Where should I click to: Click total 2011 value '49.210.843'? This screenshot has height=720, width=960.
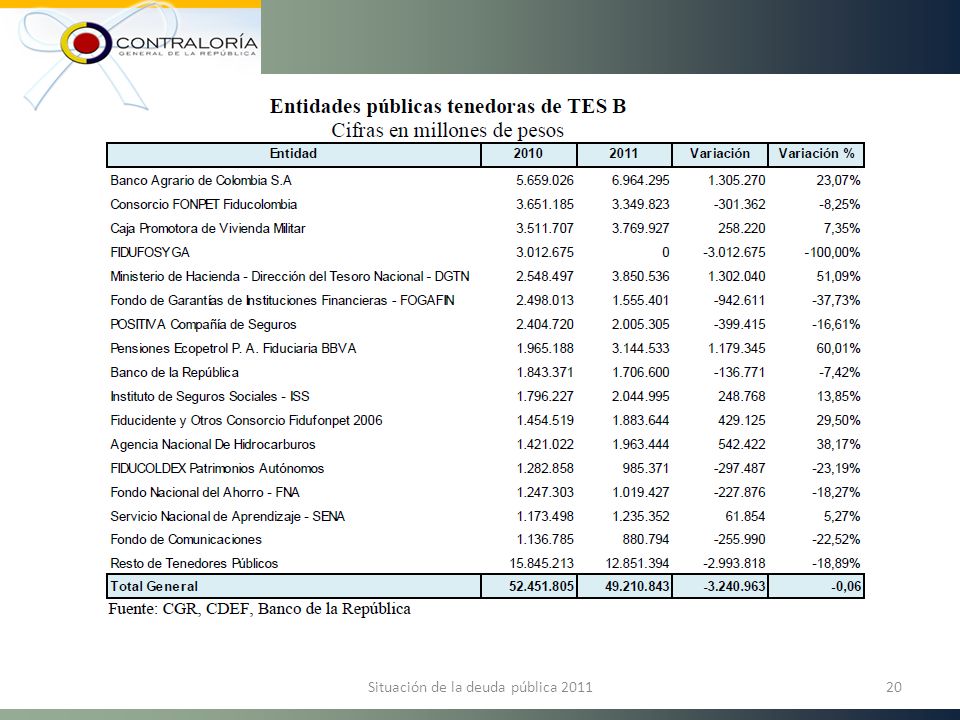coord(637,587)
